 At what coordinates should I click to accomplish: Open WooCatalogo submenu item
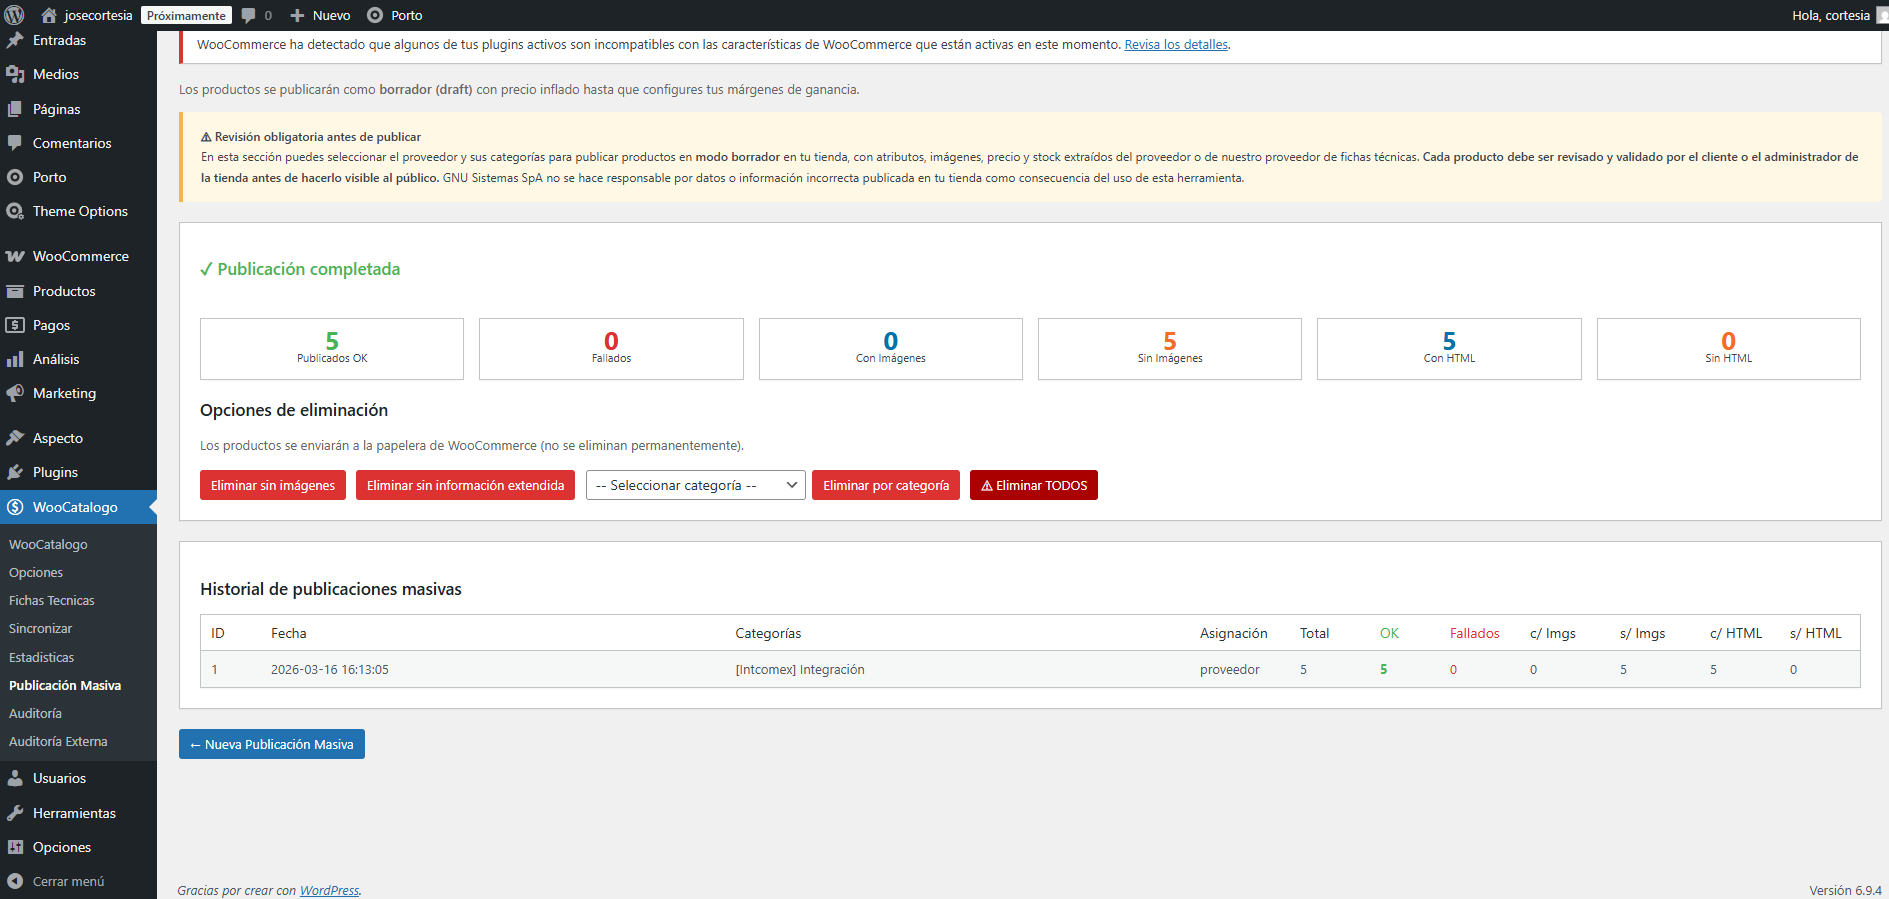[x=48, y=544]
